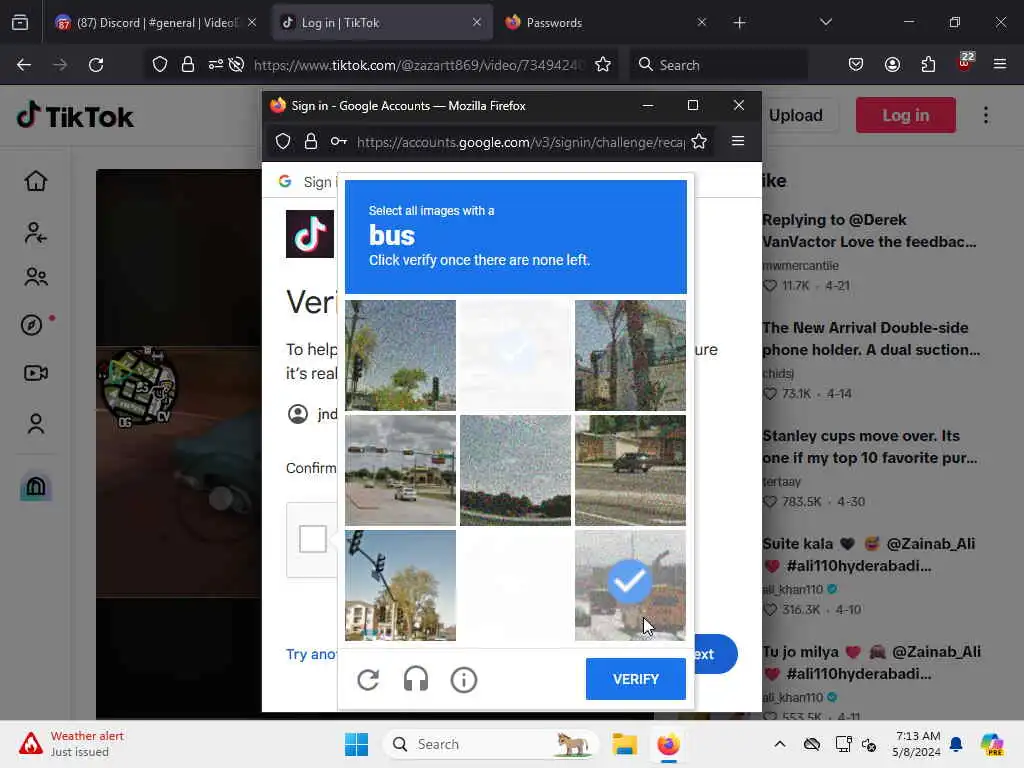Reload the TikTok page
This screenshot has width=1024, height=768.
point(96,65)
